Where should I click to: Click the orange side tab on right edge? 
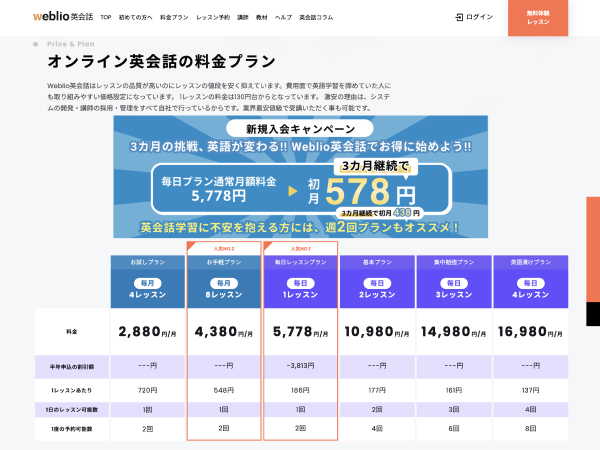click(593, 248)
